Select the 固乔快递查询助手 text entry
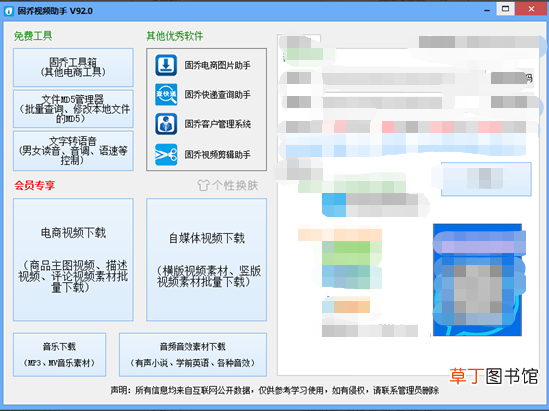Image resolution: width=549 pixels, height=411 pixels. click(217, 95)
